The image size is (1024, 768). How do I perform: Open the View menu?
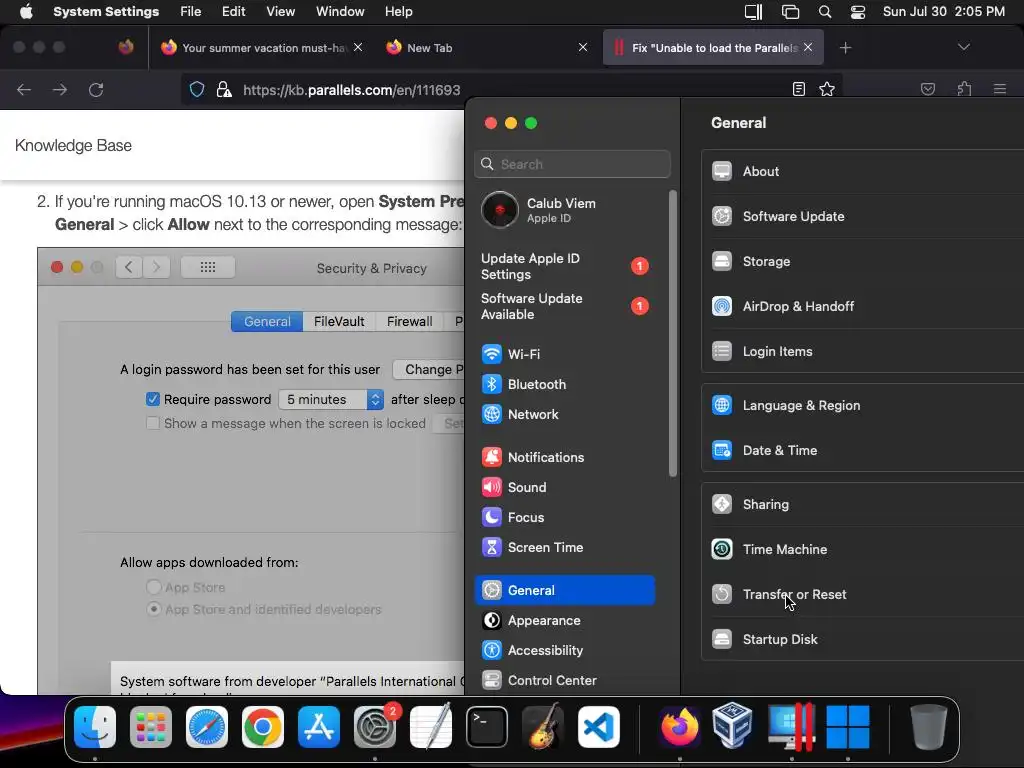point(281,12)
